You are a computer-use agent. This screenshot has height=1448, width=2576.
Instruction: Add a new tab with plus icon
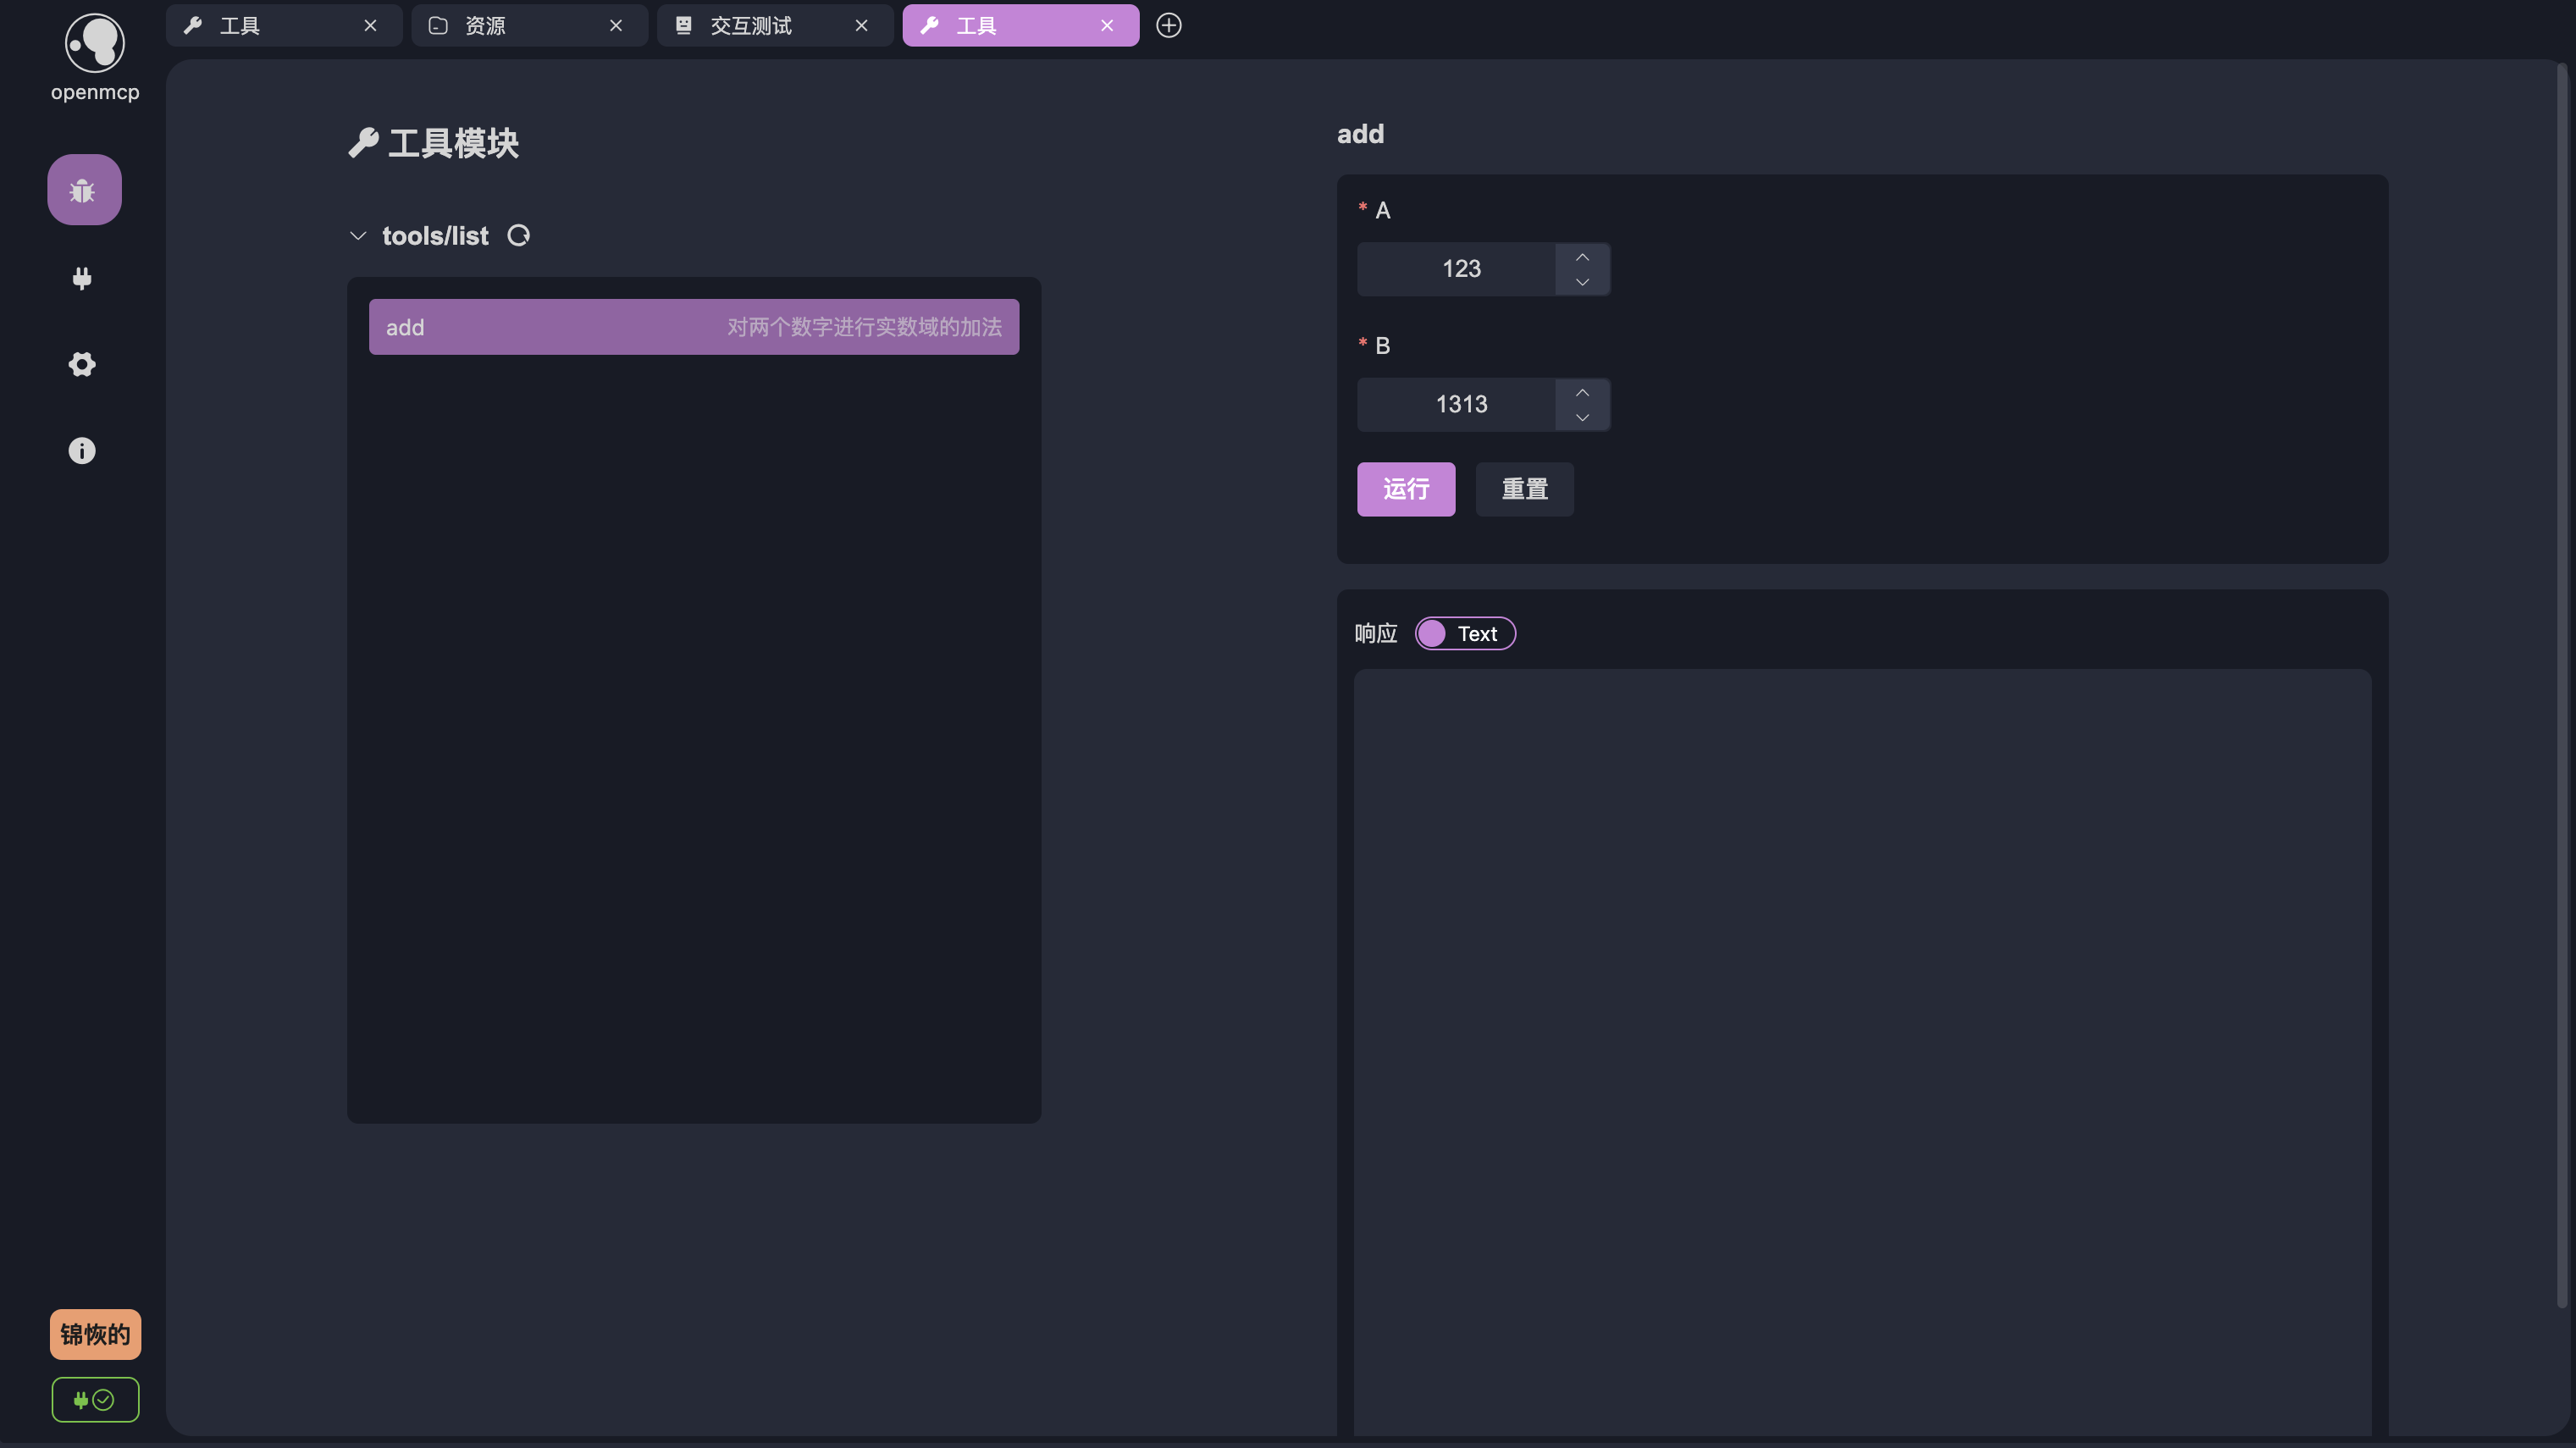point(1168,26)
